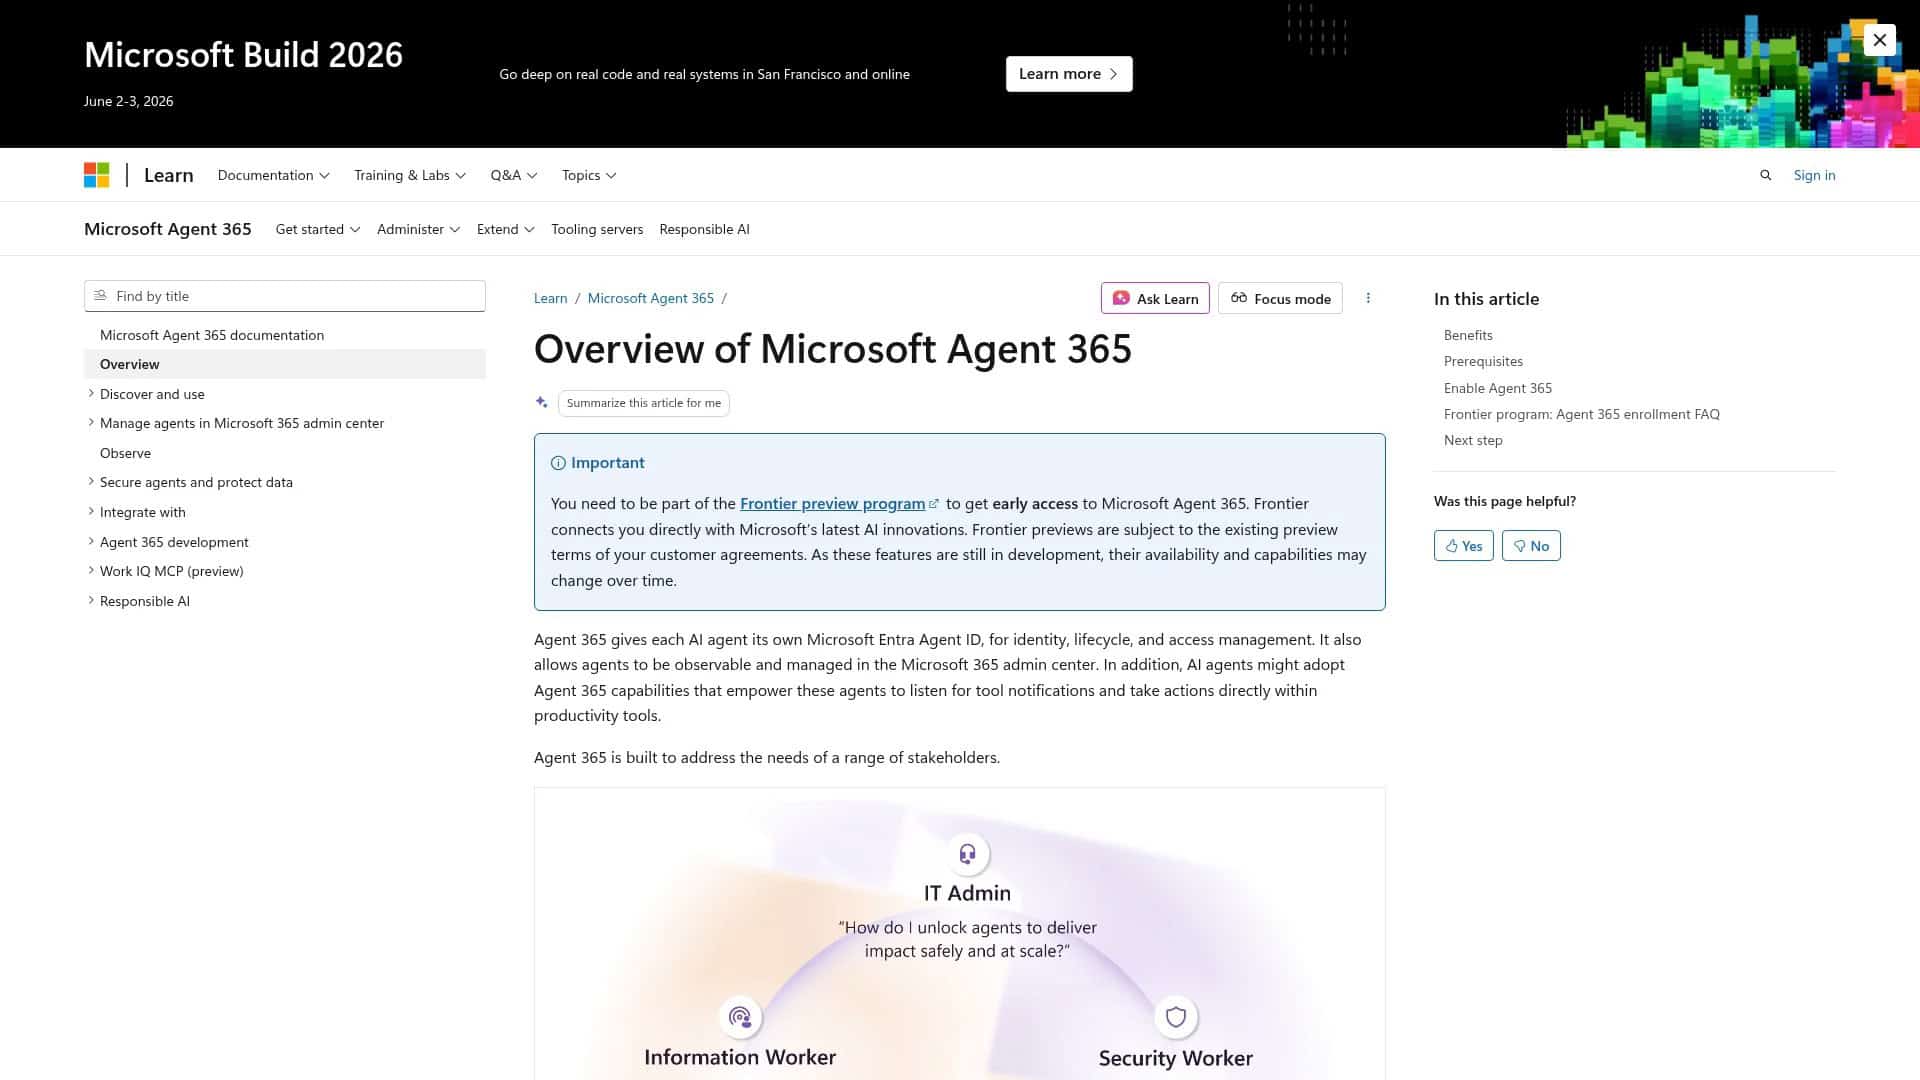Click the Microsoft logo
This screenshot has height=1080, width=1920.
[x=97, y=174]
